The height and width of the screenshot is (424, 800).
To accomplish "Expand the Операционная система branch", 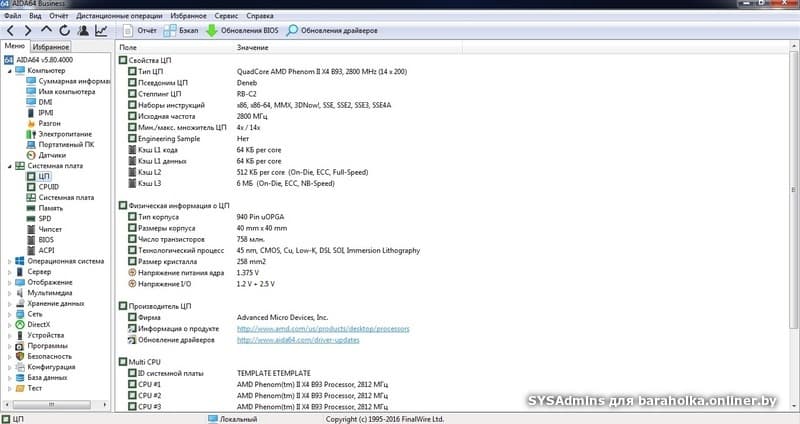I will click(9, 261).
